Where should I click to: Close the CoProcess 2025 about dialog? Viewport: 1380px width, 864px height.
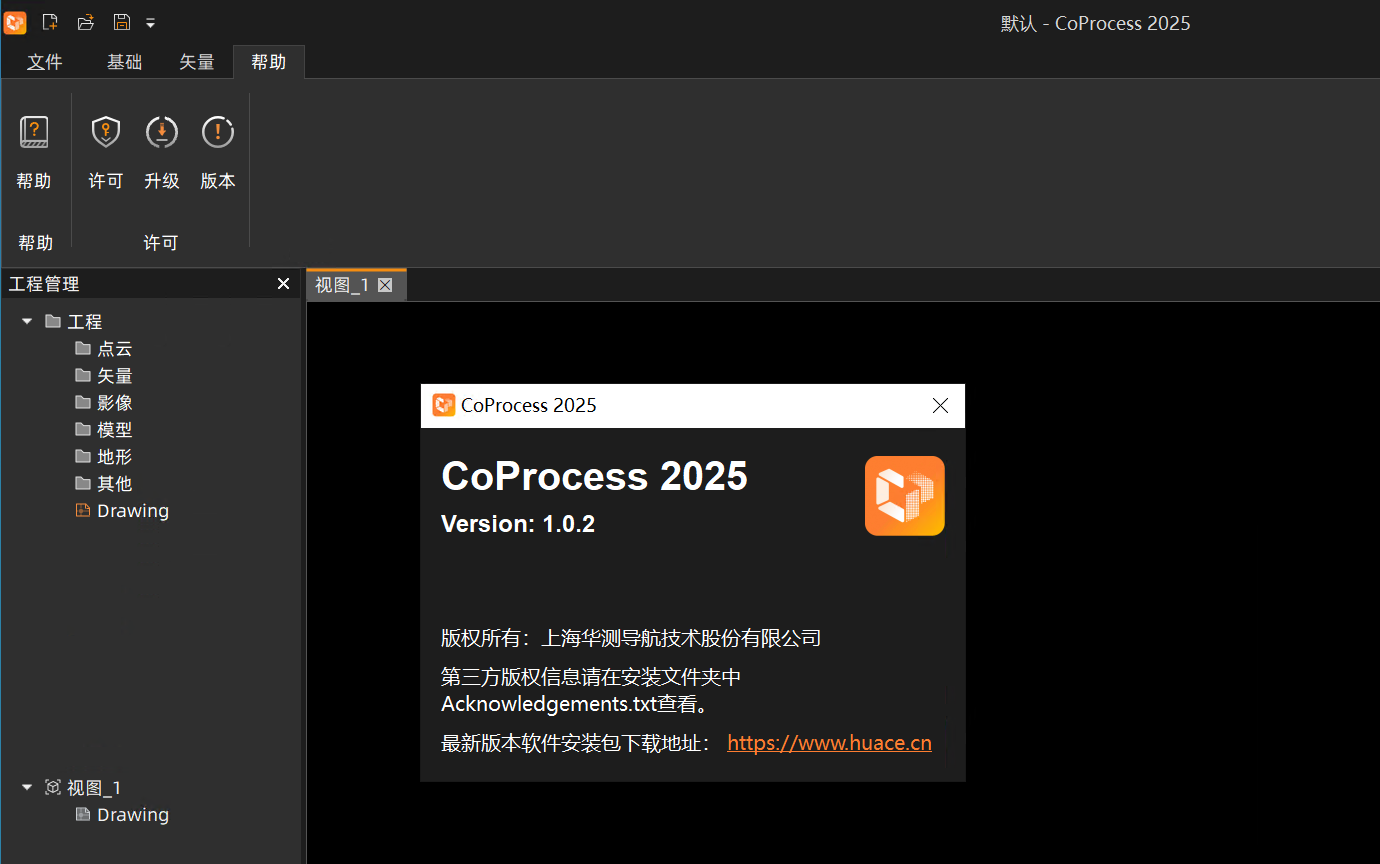tap(939, 405)
